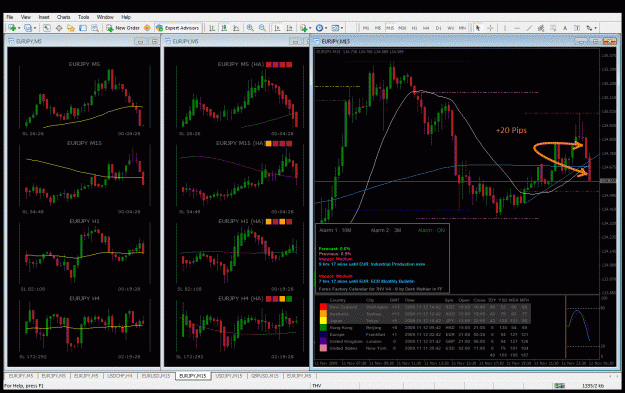Open the Profiles toolbar icon

coord(28,28)
